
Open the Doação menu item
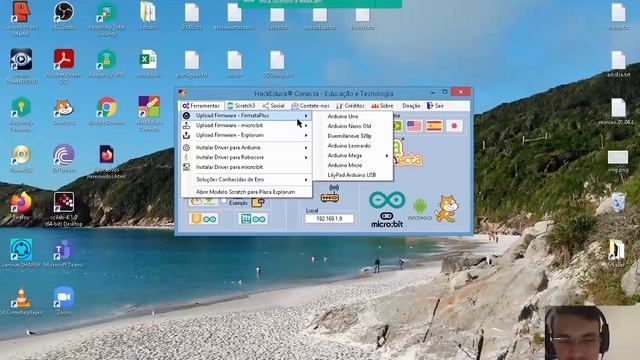click(x=411, y=106)
